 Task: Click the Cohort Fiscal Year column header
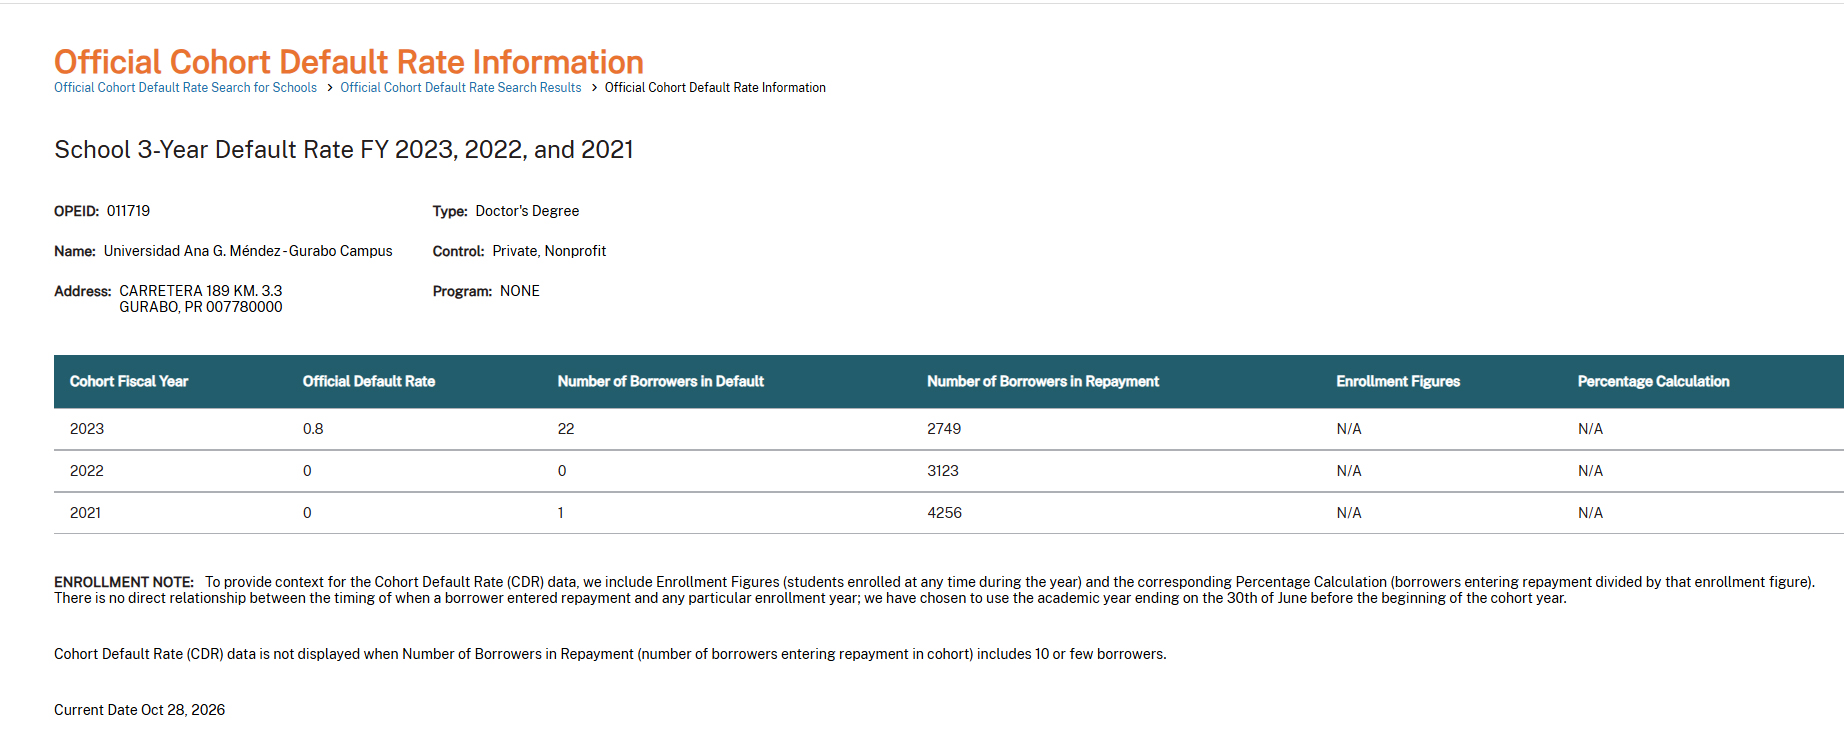tap(129, 381)
